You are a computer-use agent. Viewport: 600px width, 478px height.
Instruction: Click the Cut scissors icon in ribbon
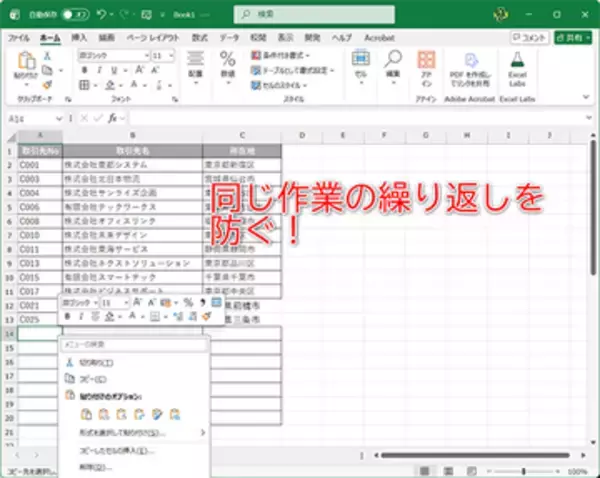pos(47,56)
